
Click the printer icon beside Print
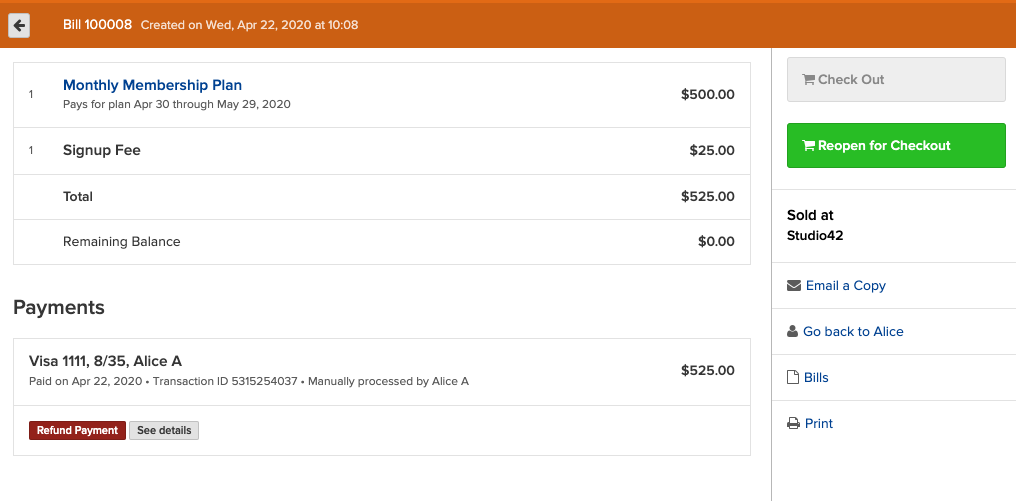(x=793, y=424)
